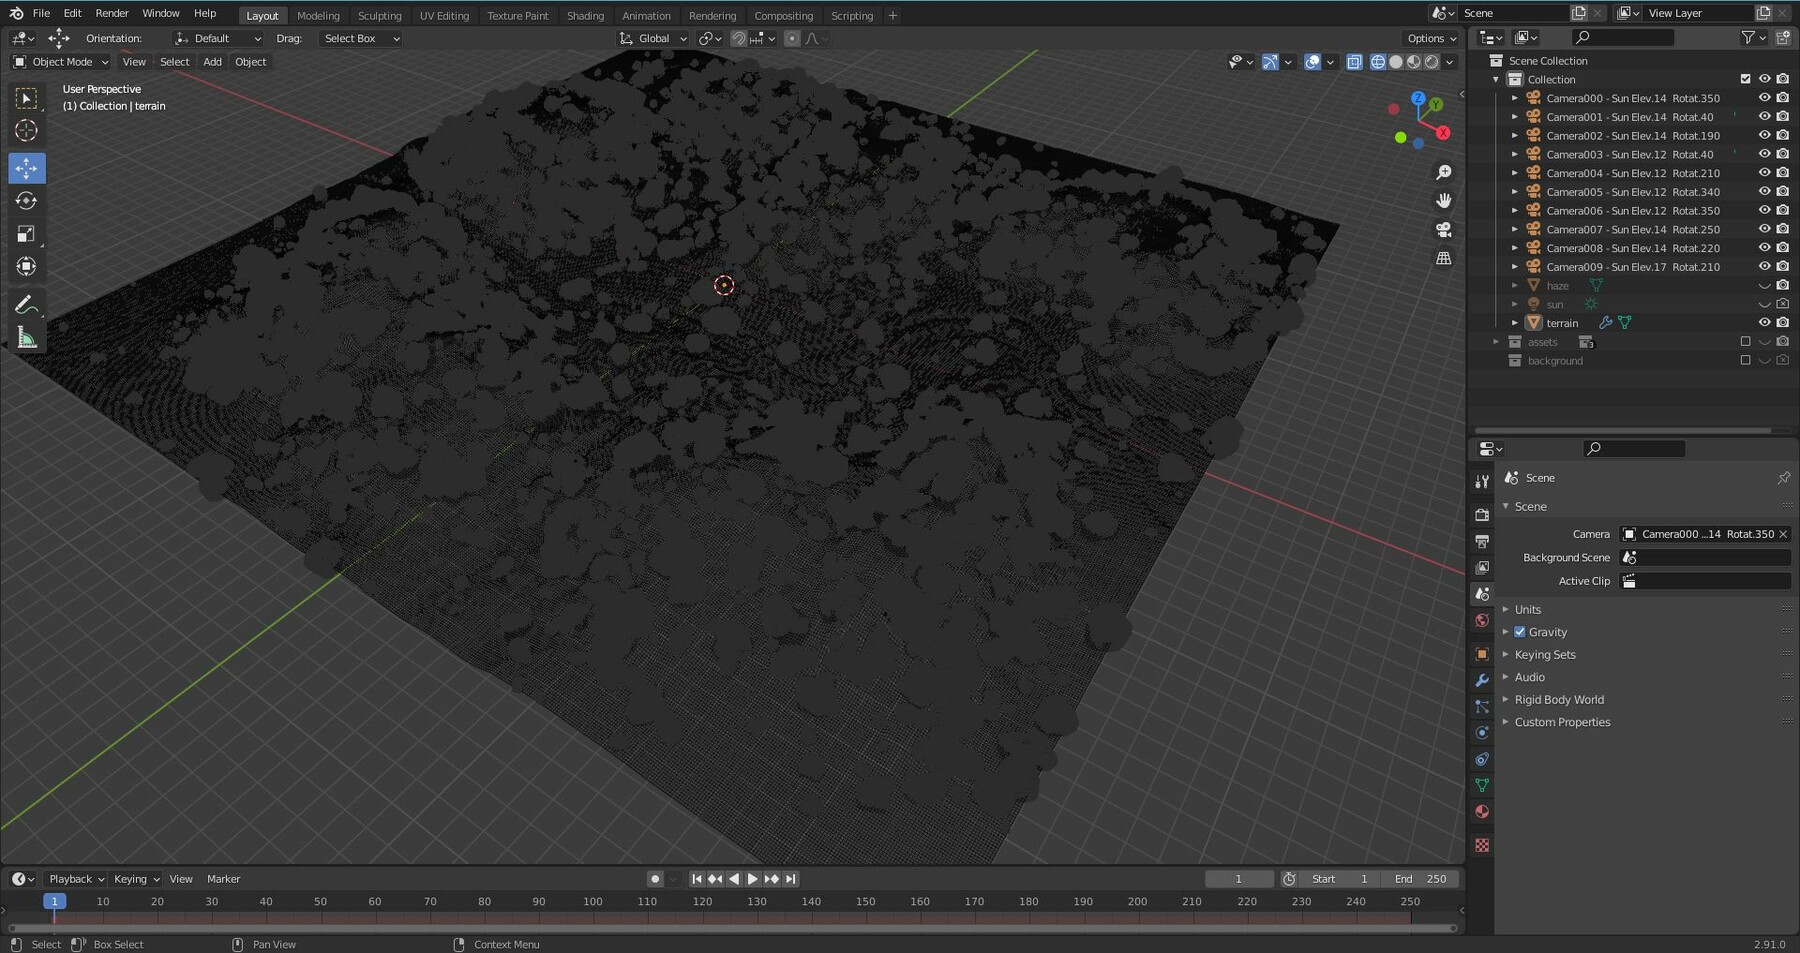
Task: Disable Gravity in Scene properties
Action: tap(1519, 631)
